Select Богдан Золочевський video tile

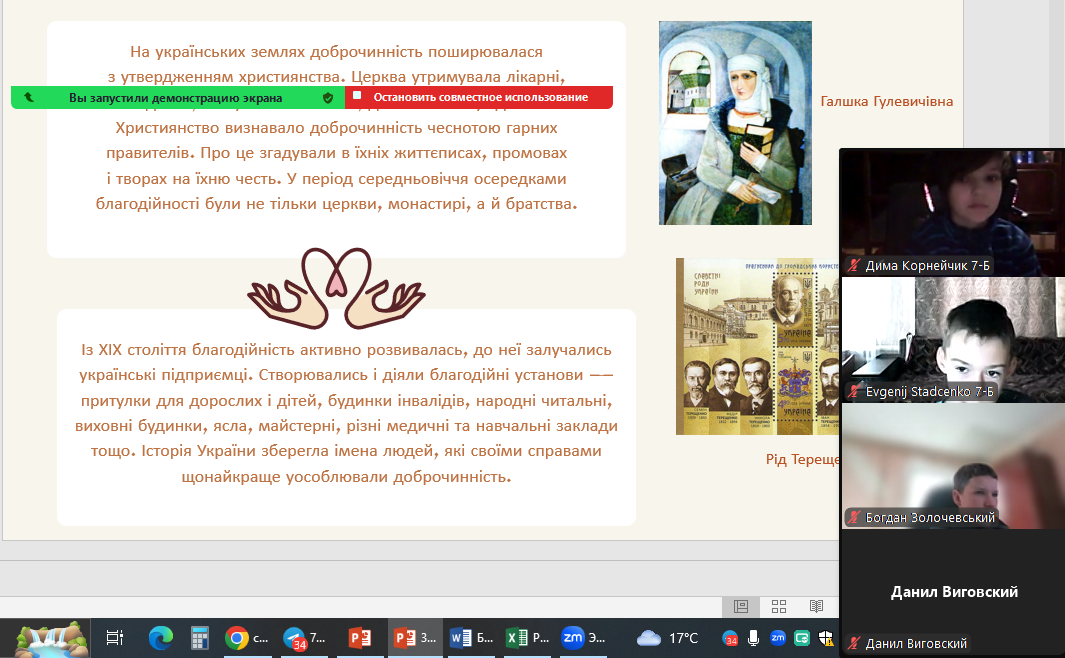[x=953, y=466]
